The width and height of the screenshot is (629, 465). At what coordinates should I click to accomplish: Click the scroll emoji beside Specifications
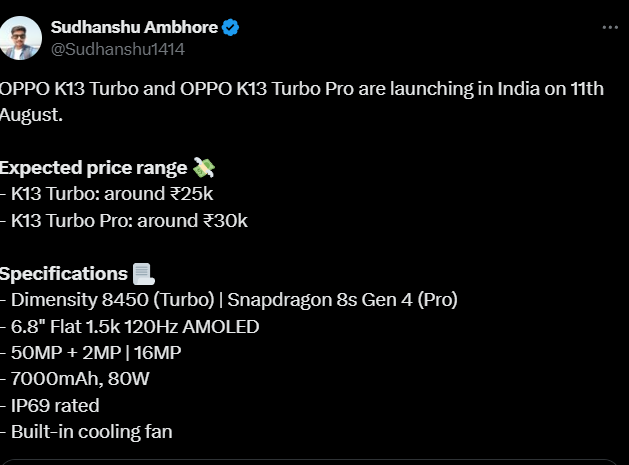click(143, 273)
